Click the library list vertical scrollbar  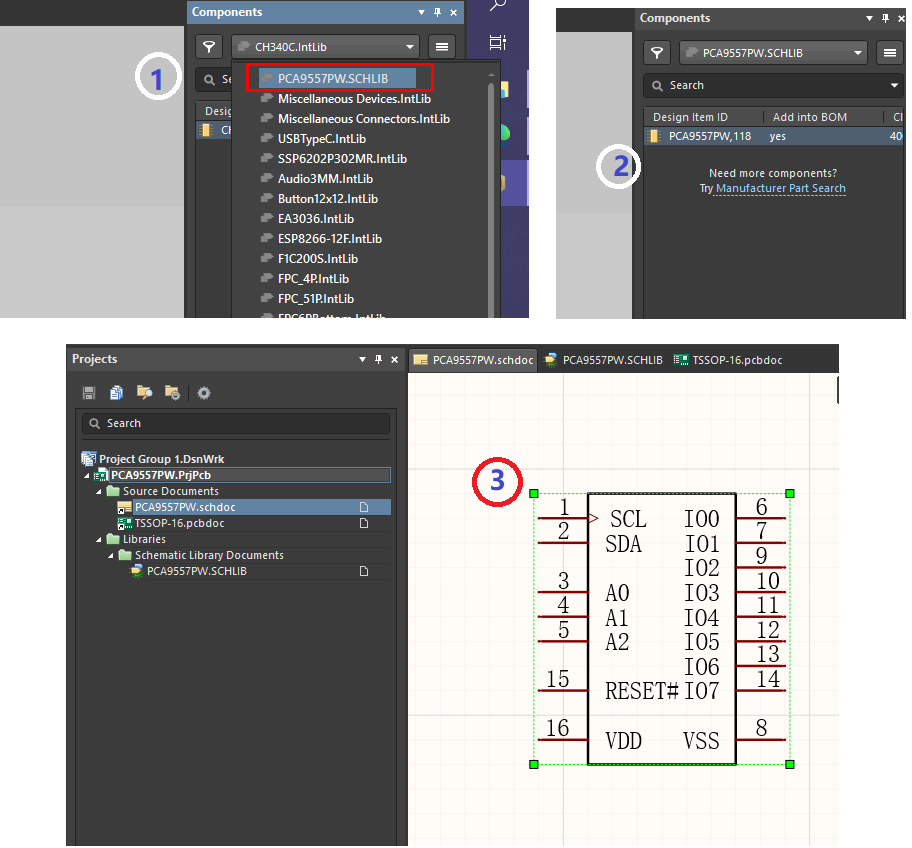(x=491, y=198)
